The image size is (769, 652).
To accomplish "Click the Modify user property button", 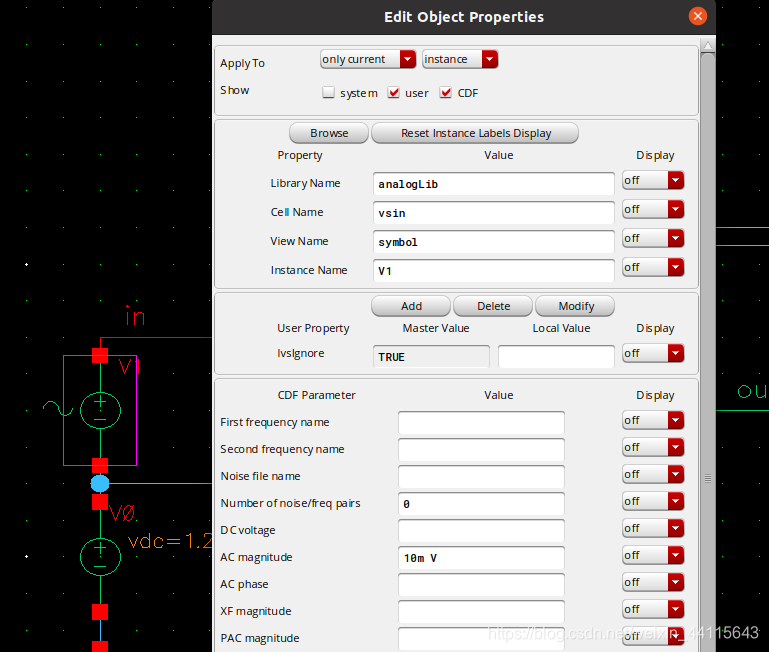I will pos(575,306).
